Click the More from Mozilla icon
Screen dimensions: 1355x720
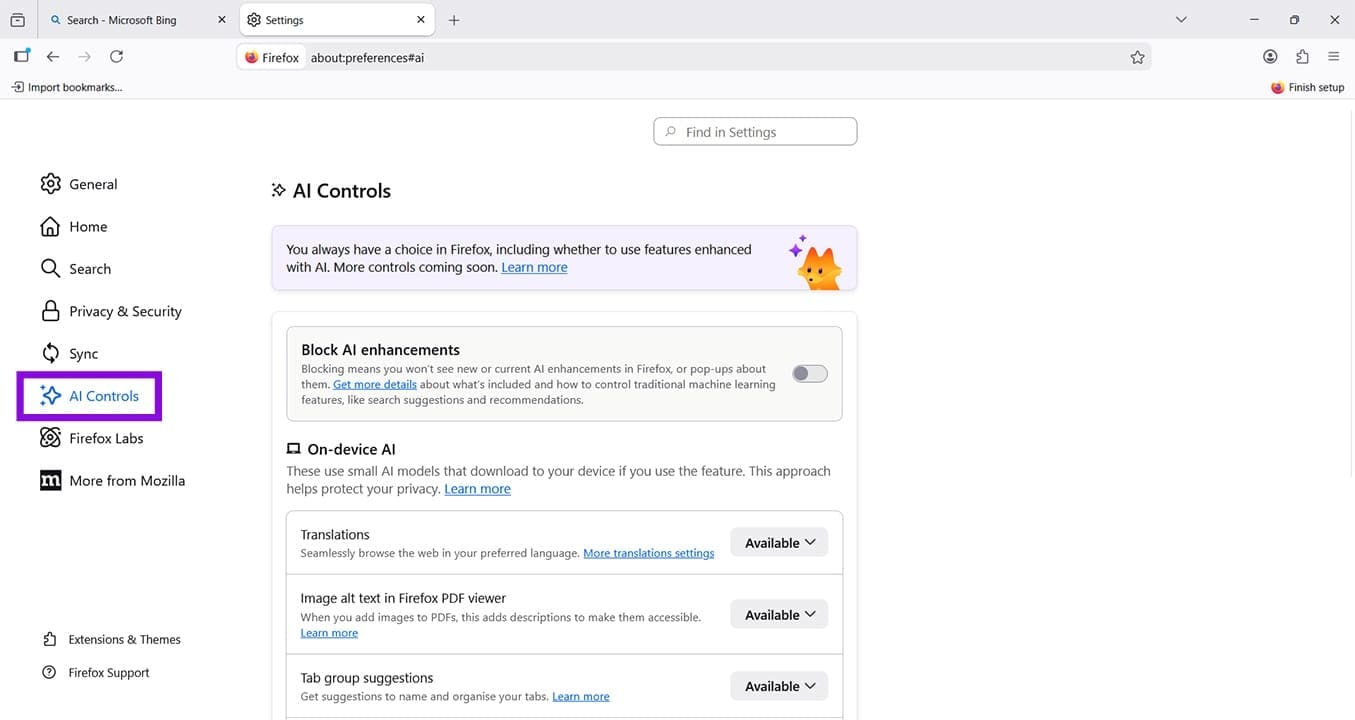(x=50, y=480)
